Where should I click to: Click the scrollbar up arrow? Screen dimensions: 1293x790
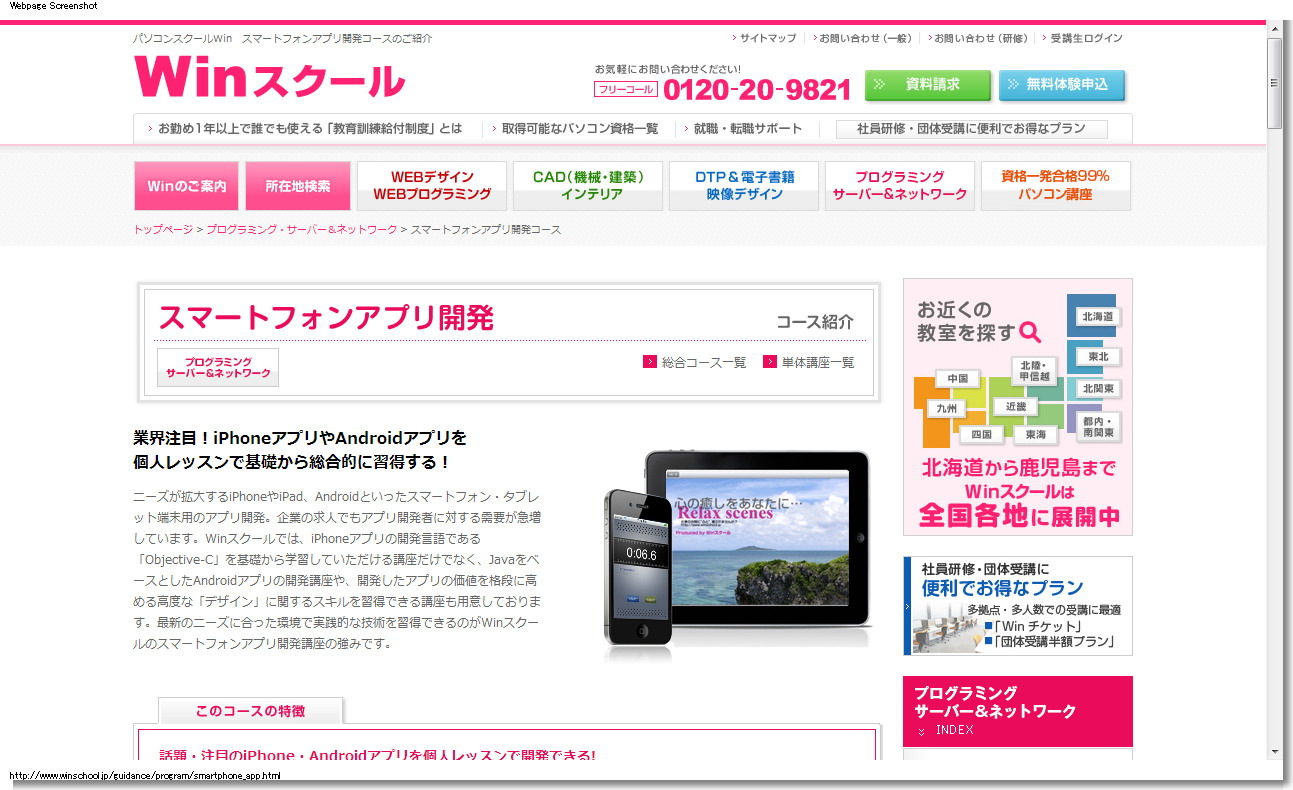point(1274,28)
